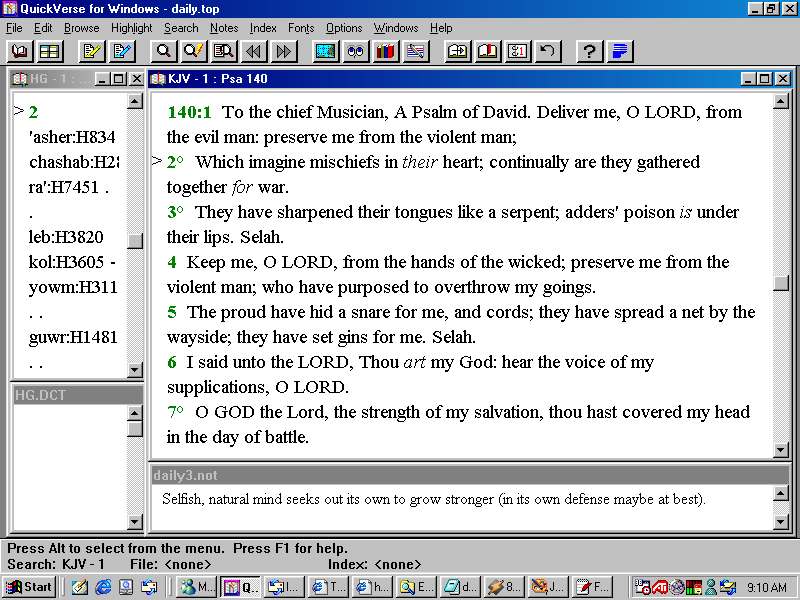
Task: Click the leb:H3820 entry in HG window
Action: point(66,237)
